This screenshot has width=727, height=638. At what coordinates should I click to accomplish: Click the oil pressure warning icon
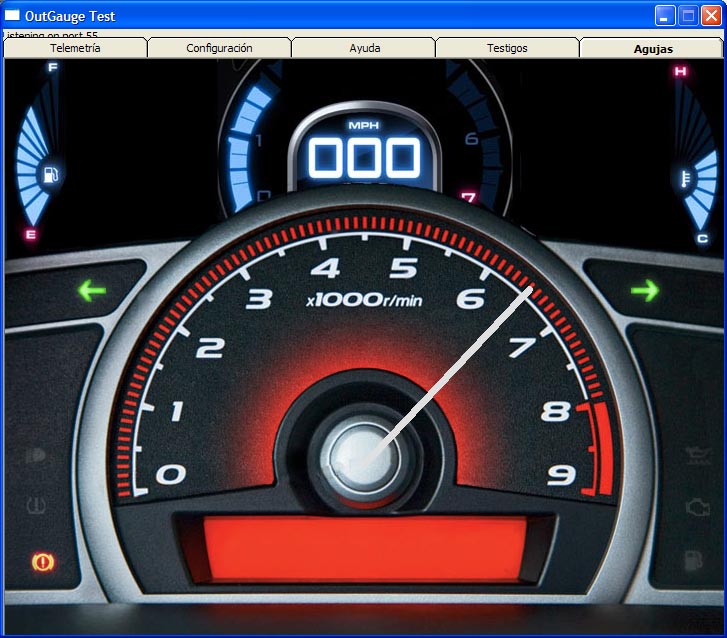[697, 456]
